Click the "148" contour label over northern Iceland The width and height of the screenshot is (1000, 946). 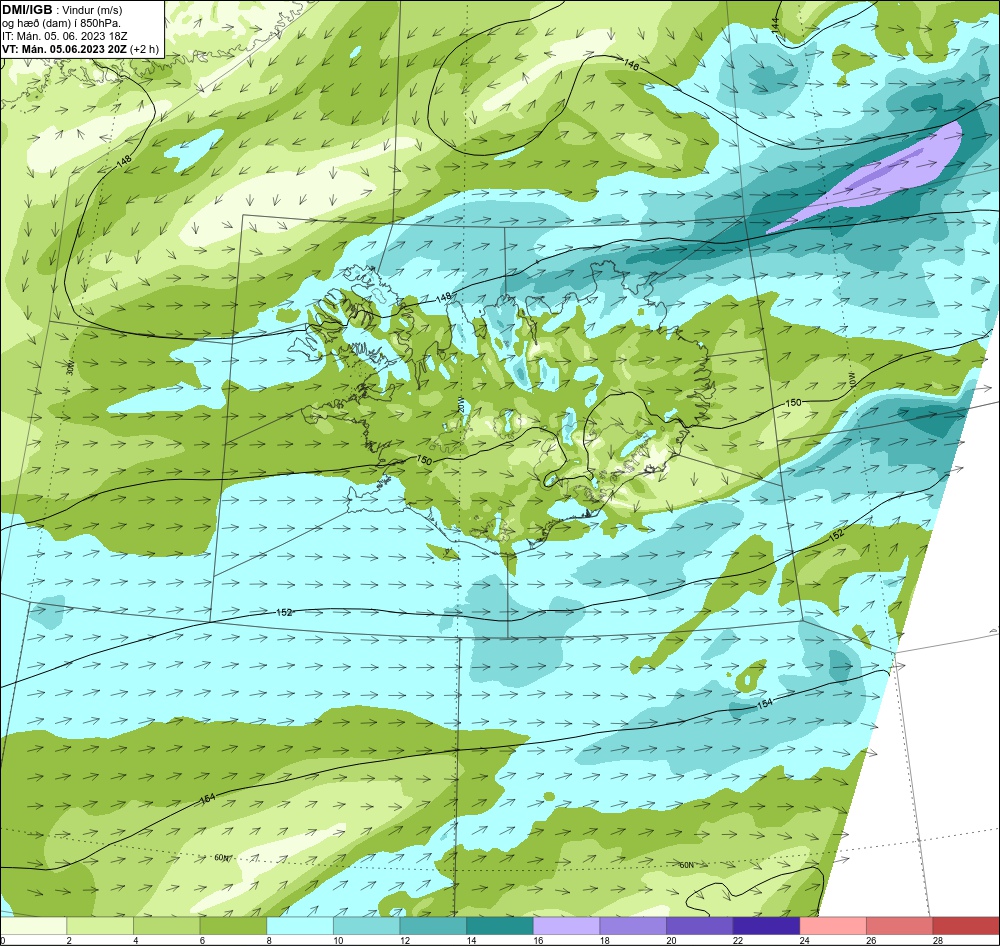pos(443,297)
